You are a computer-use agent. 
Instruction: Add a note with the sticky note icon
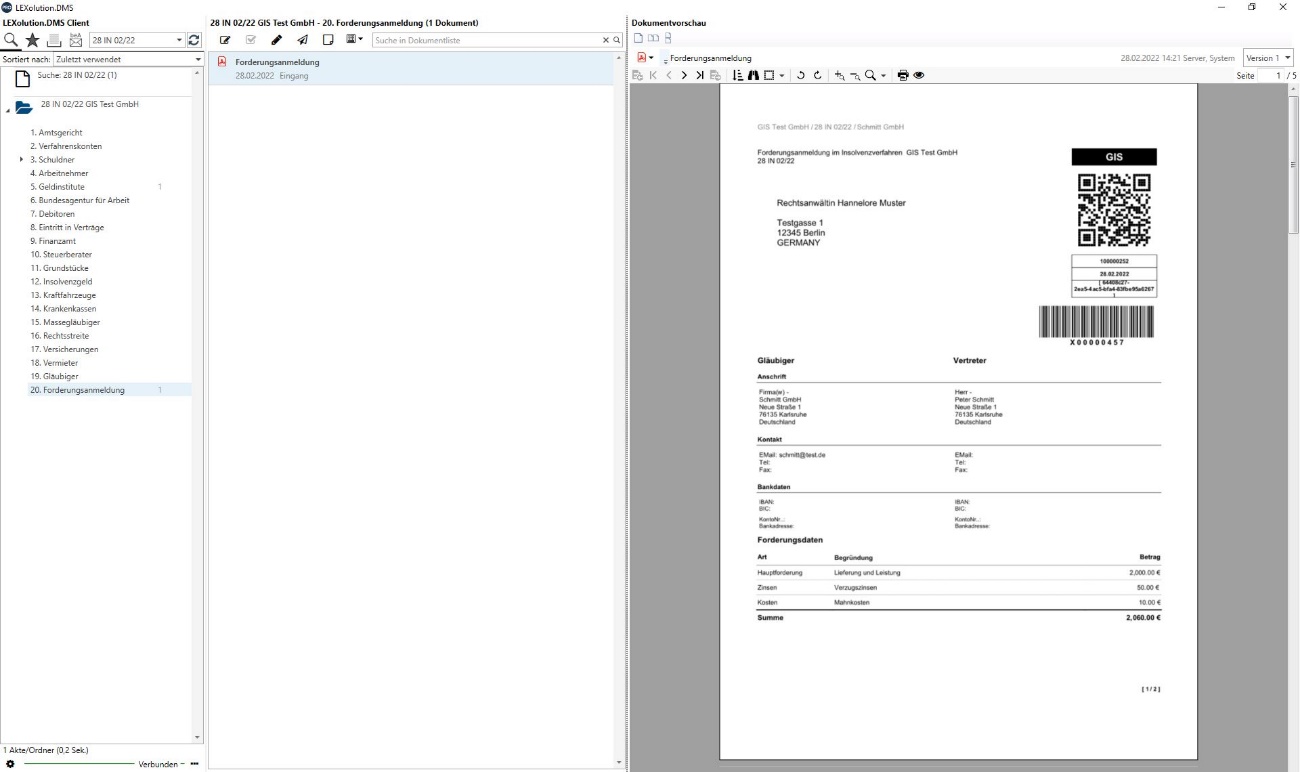pos(328,40)
